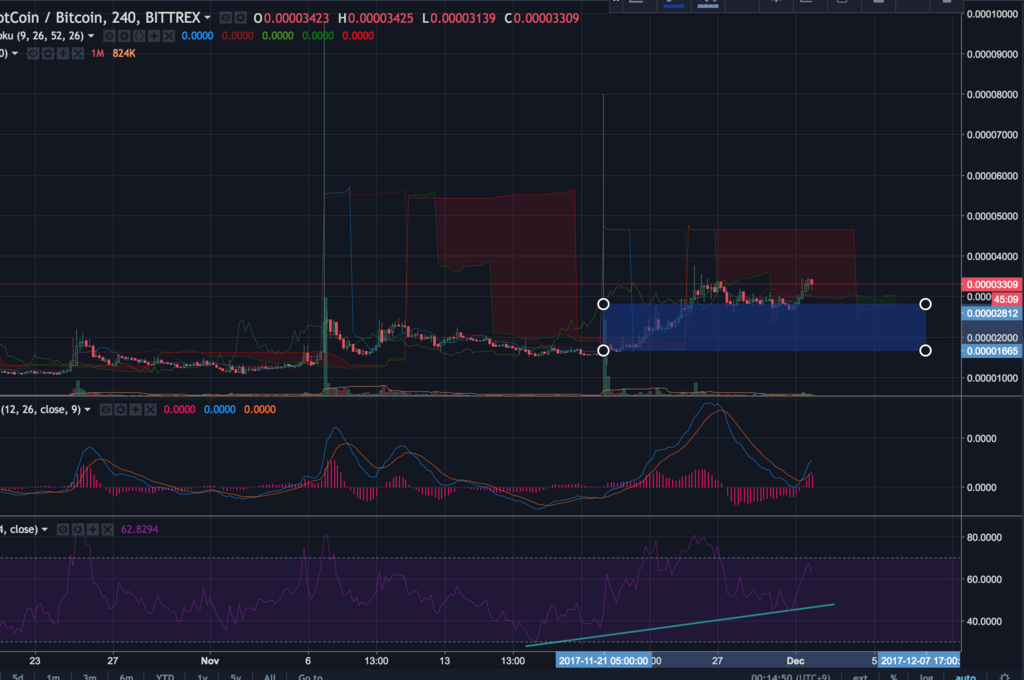Click the current price label 0.00003309

coord(992,284)
